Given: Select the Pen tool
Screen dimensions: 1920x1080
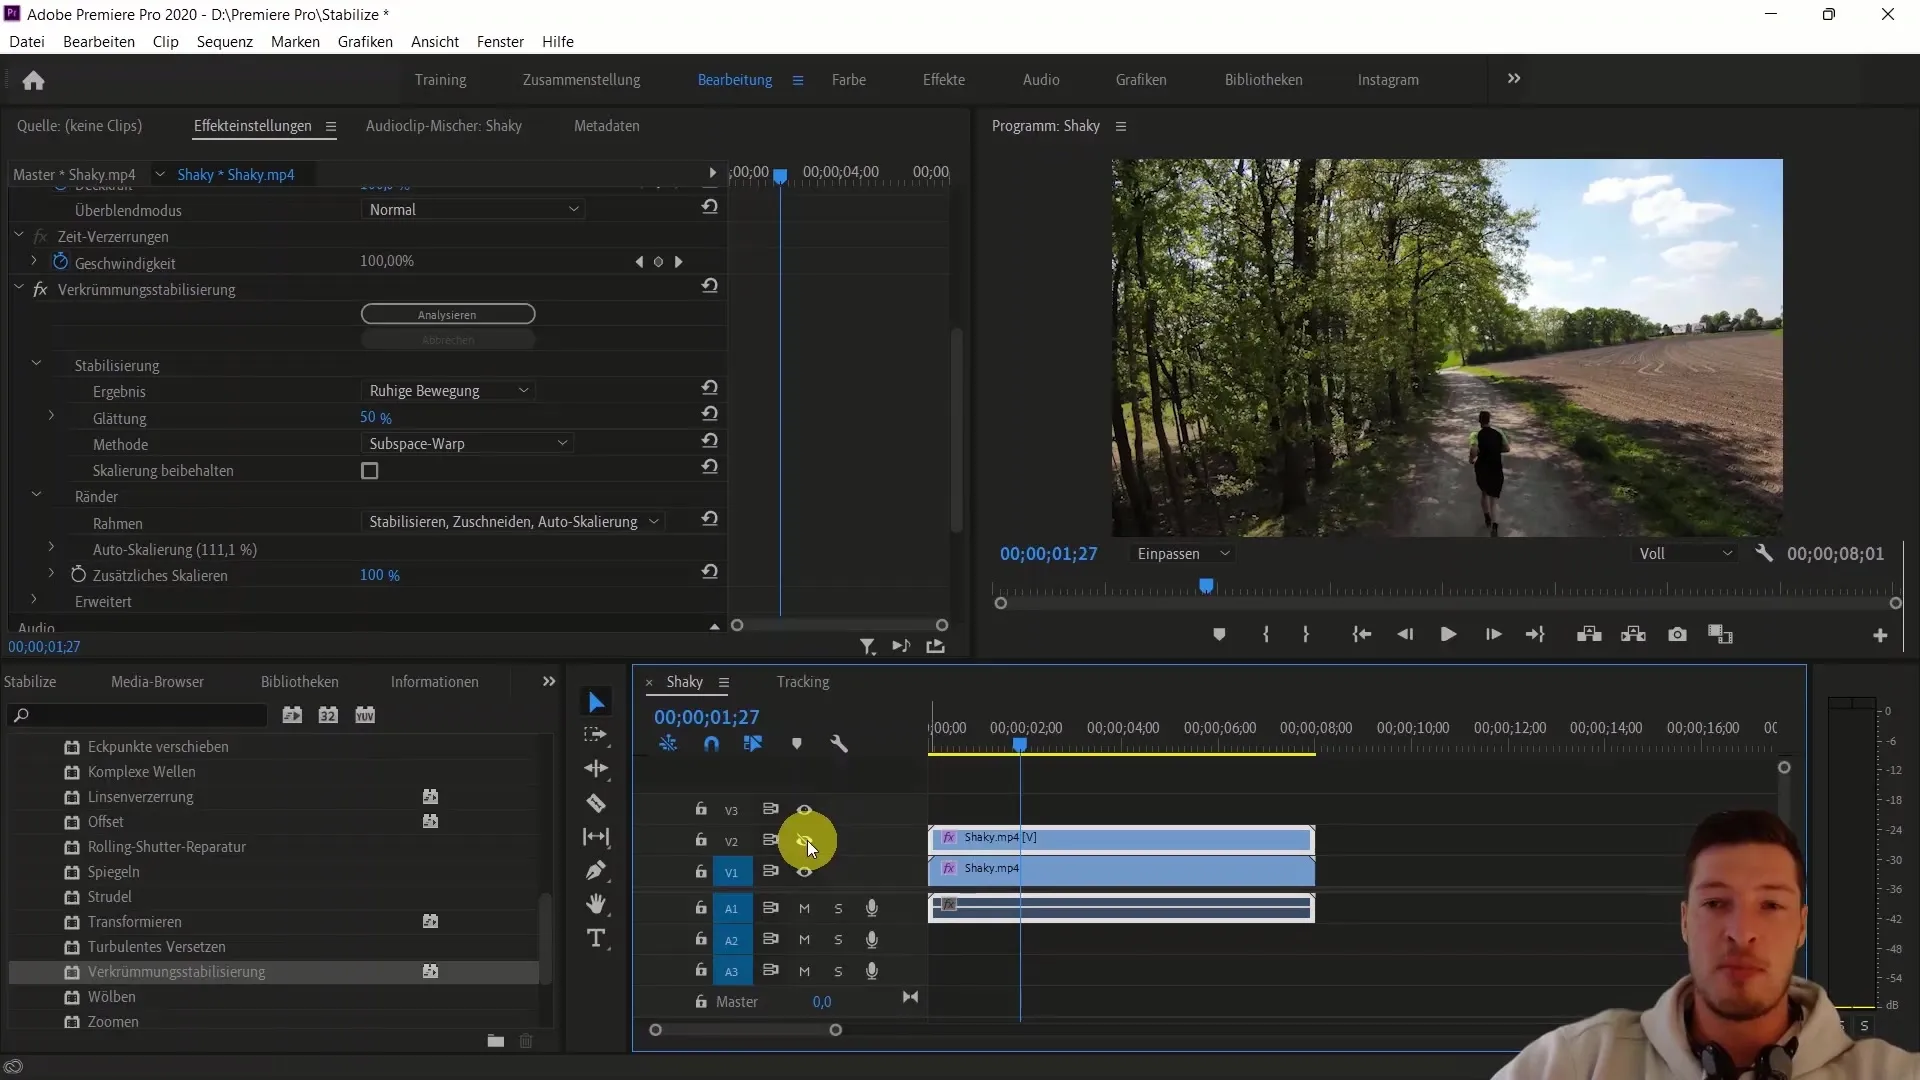Looking at the screenshot, I should click(596, 870).
